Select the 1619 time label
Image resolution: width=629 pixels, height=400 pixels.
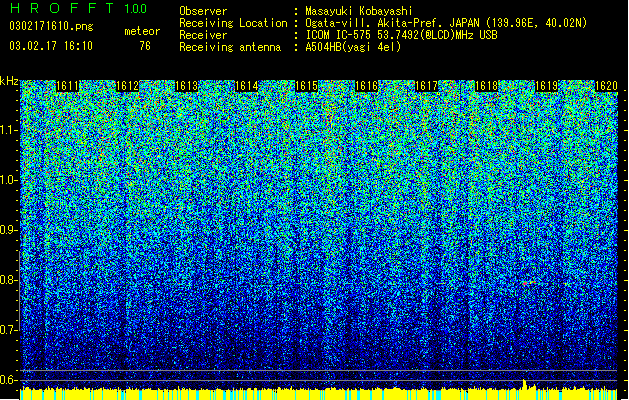pos(546,86)
